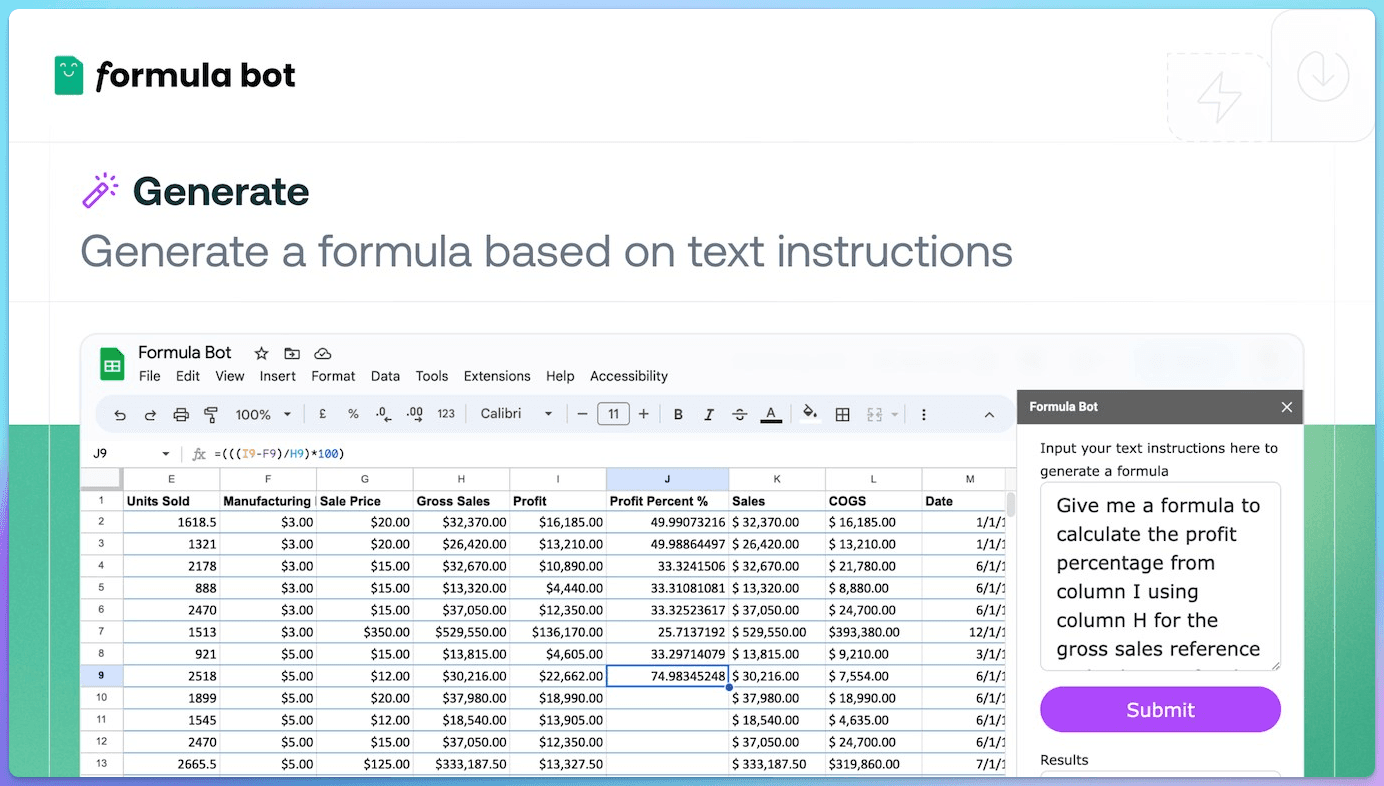The image size is (1384, 786).
Task: Click the move to folder icon
Action: 292,353
